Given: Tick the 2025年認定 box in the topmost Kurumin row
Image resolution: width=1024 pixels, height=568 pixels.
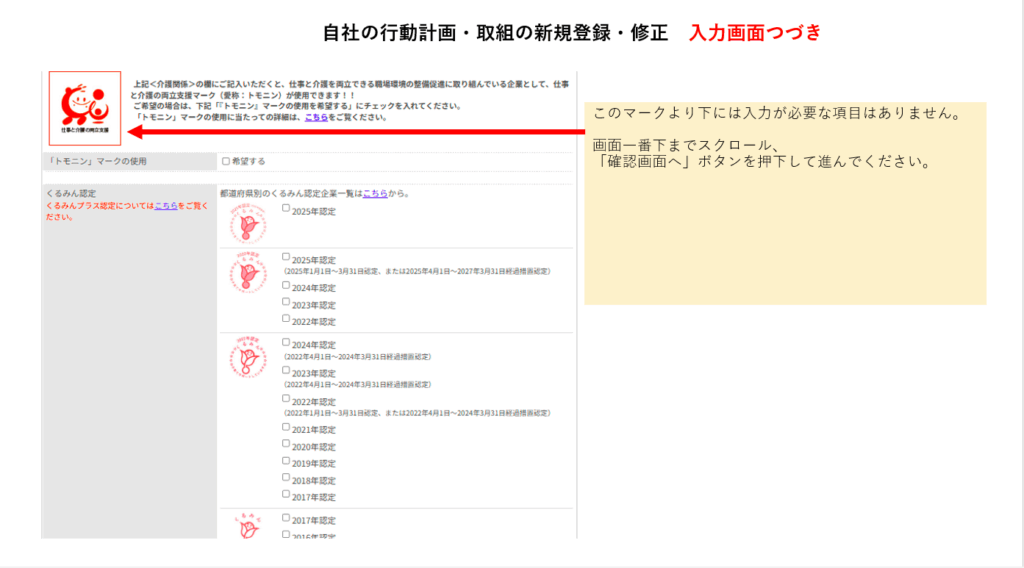Looking at the screenshot, I should [286, 209].
